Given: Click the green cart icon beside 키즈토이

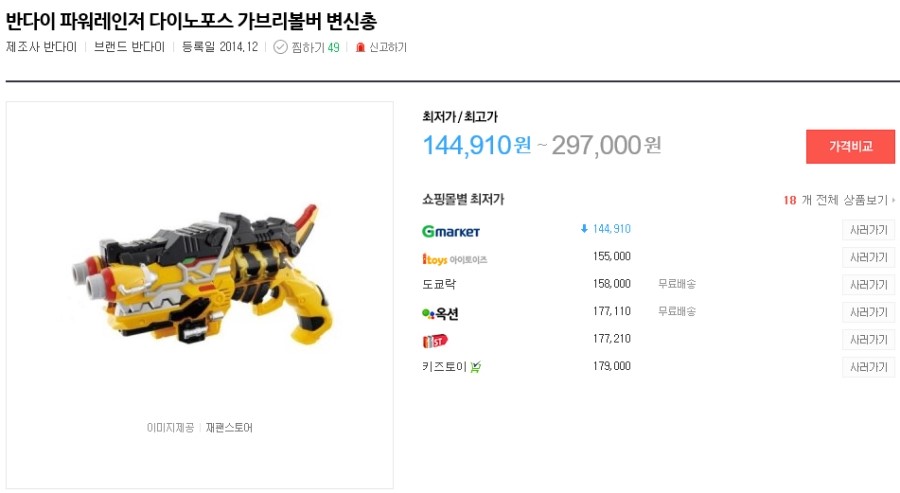Looking at the screenshot, I should pyautogui.click(x=475, y=367).
